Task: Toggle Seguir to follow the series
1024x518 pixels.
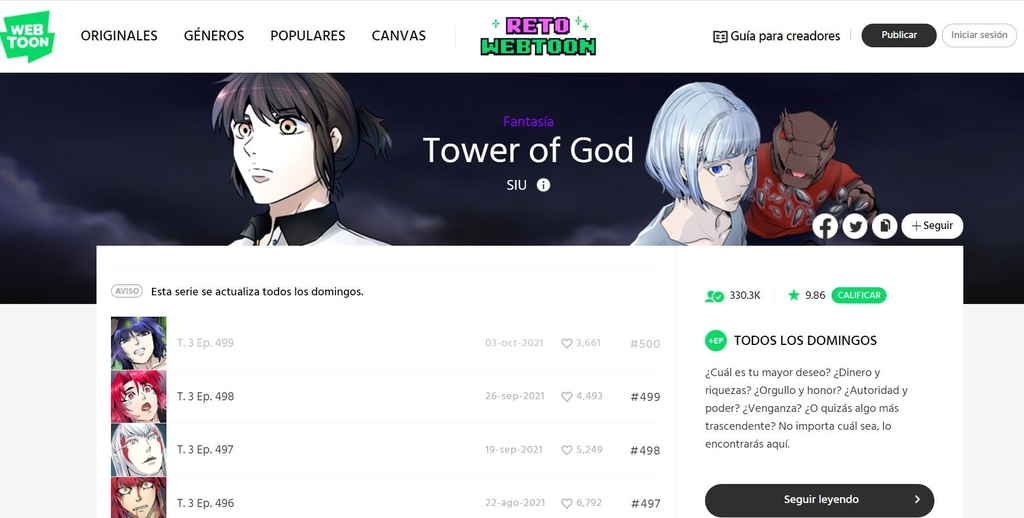Action: coord(932,226)
